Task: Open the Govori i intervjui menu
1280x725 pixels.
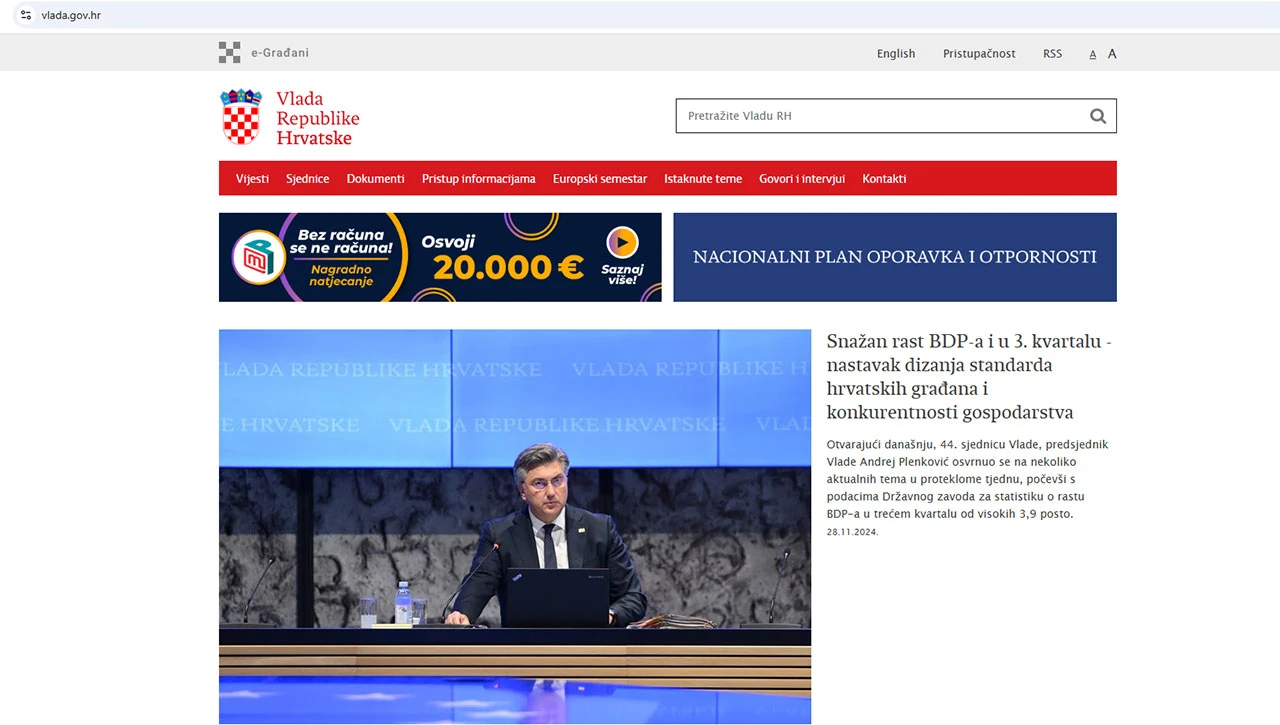Action: point(802,179)
